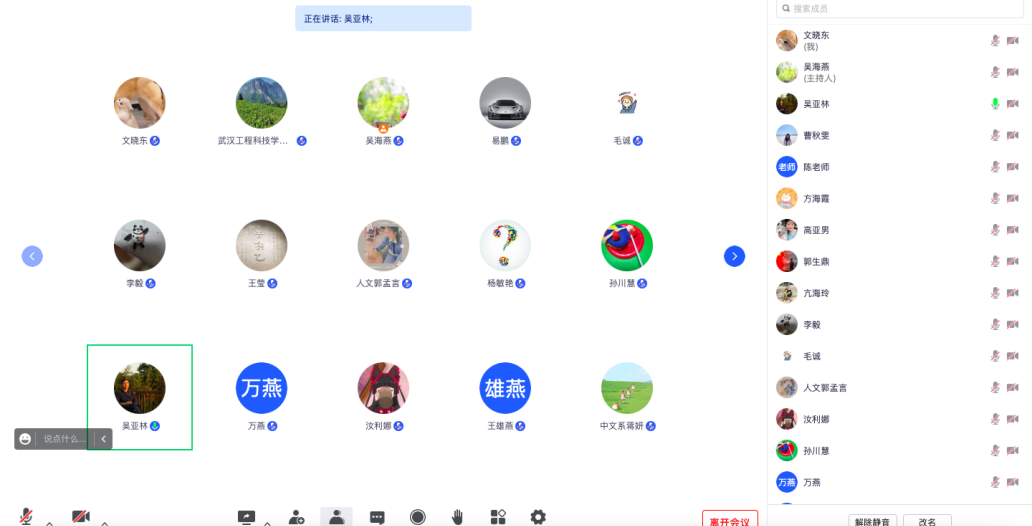Click the 改名 rename button
This screenshot has width=1032, height=526.
click(927, 521)
